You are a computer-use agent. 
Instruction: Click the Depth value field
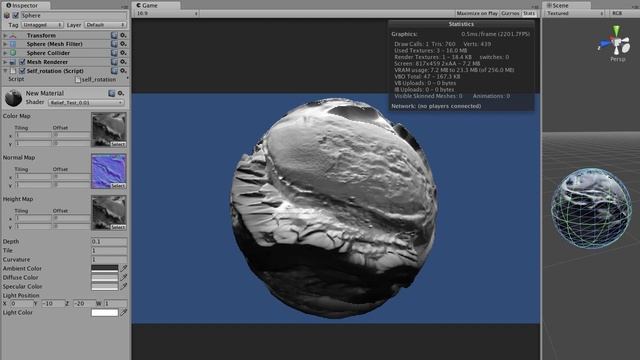(x=109, y=242)
